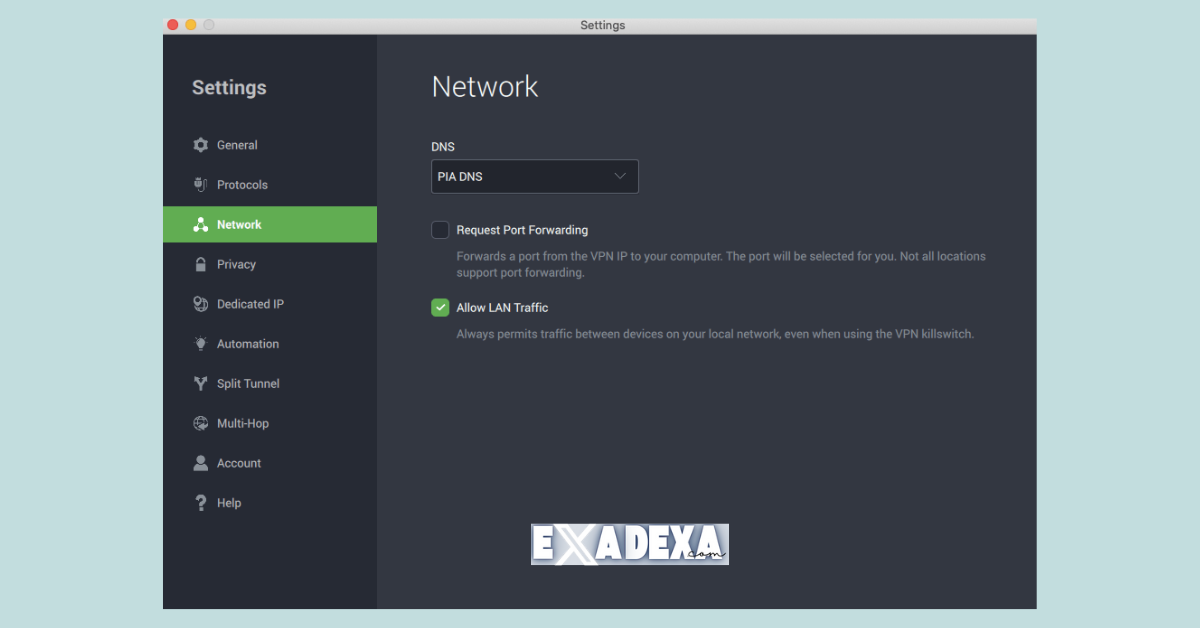Click the Split Tunnel branch icon
The width and height of the screenshot is (1200, 628).
click(x=200, y=383)
